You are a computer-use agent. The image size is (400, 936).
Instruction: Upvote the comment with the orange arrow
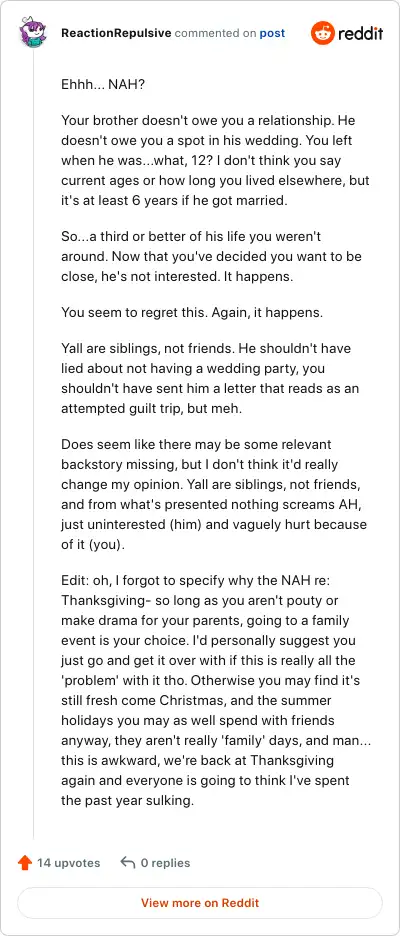pos(24,863)
